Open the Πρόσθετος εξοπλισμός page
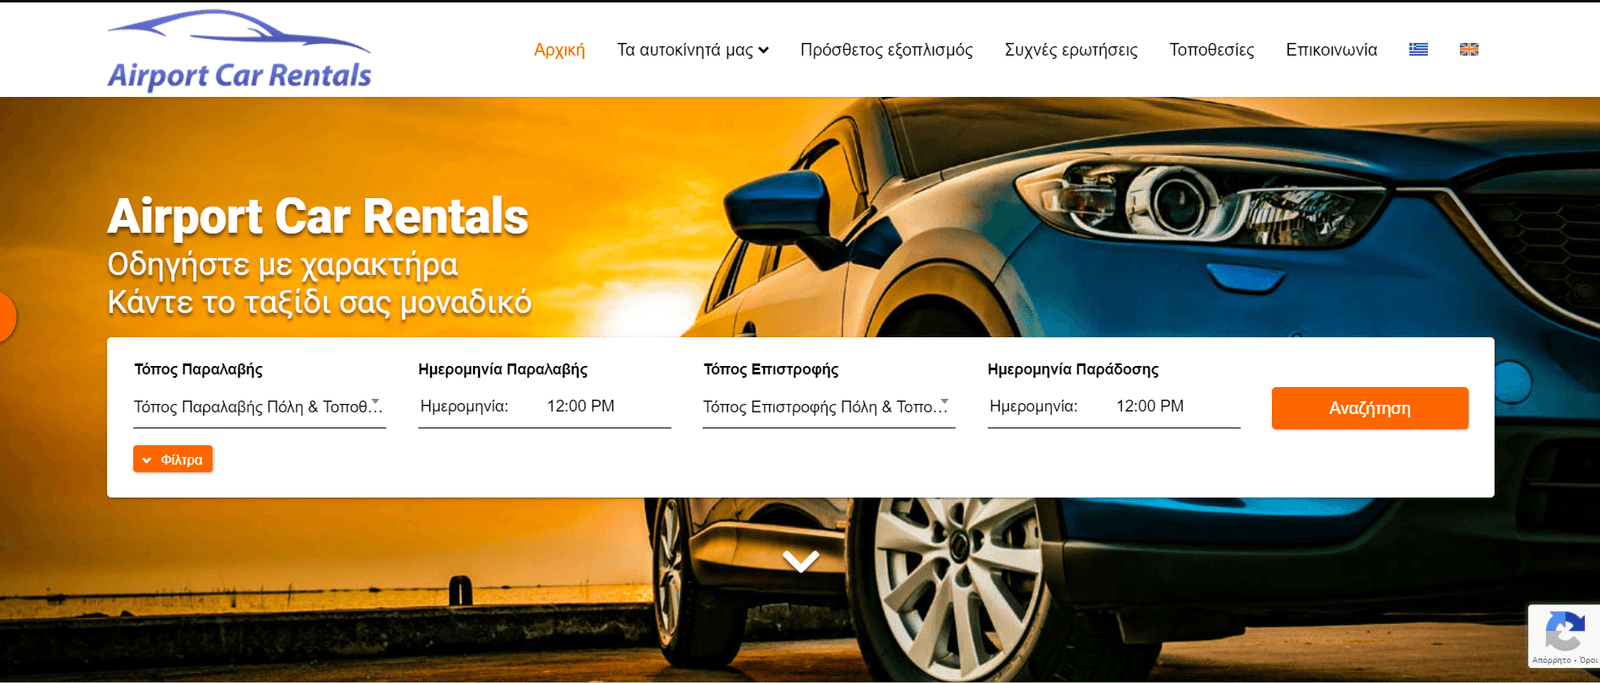The height and width of the screenshot is (683, 1600). coord(886,50)
